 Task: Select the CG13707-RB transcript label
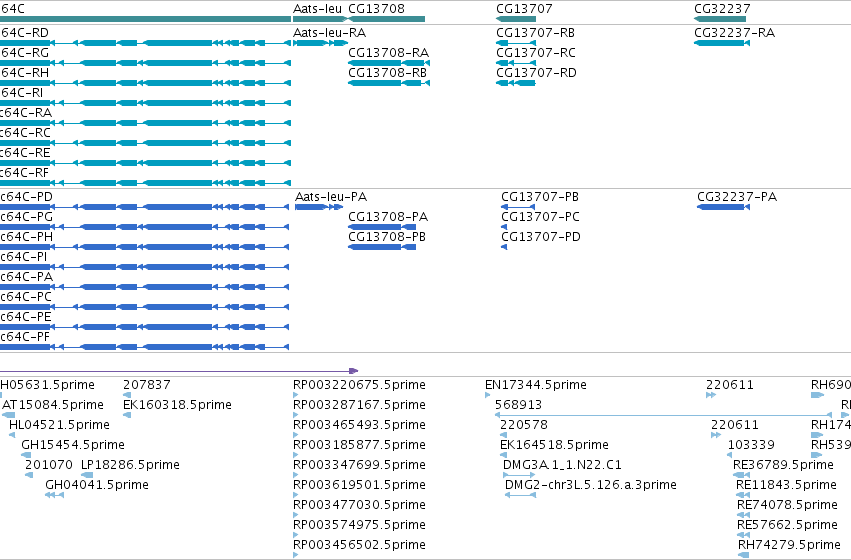click(x=535, y=33)
